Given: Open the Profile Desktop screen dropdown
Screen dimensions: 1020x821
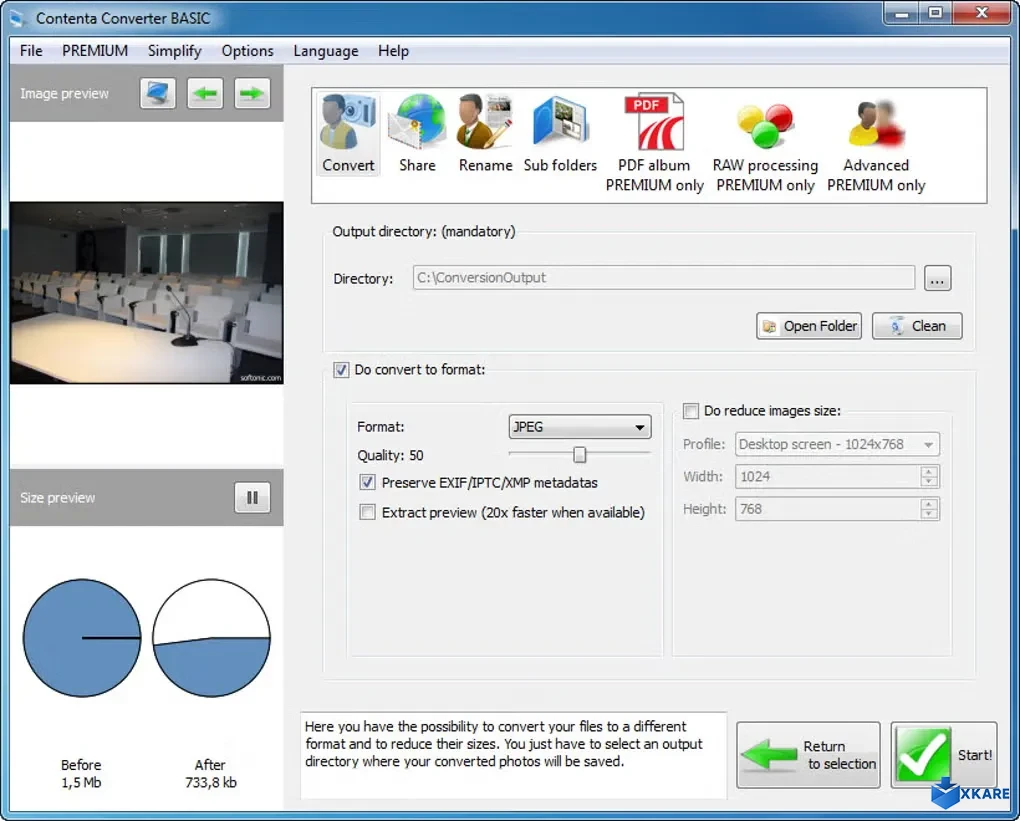Looking at the screenshot, I should [837, 444].
